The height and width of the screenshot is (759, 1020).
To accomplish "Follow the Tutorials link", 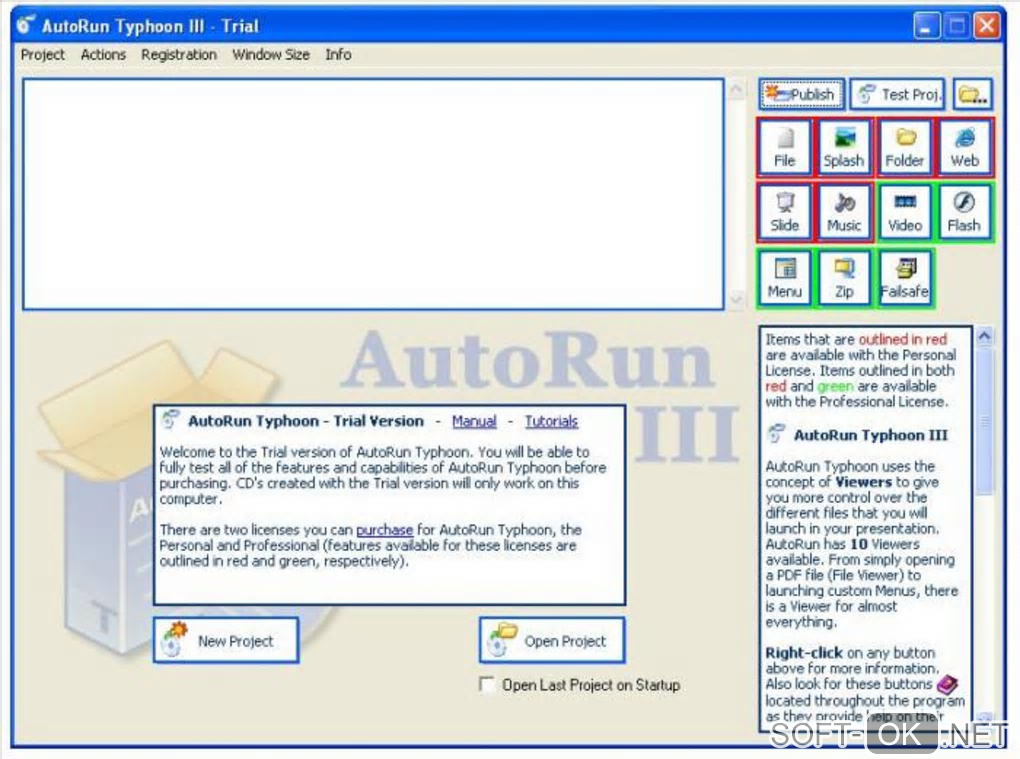I will pyautogui.click(x=551, y=421).
